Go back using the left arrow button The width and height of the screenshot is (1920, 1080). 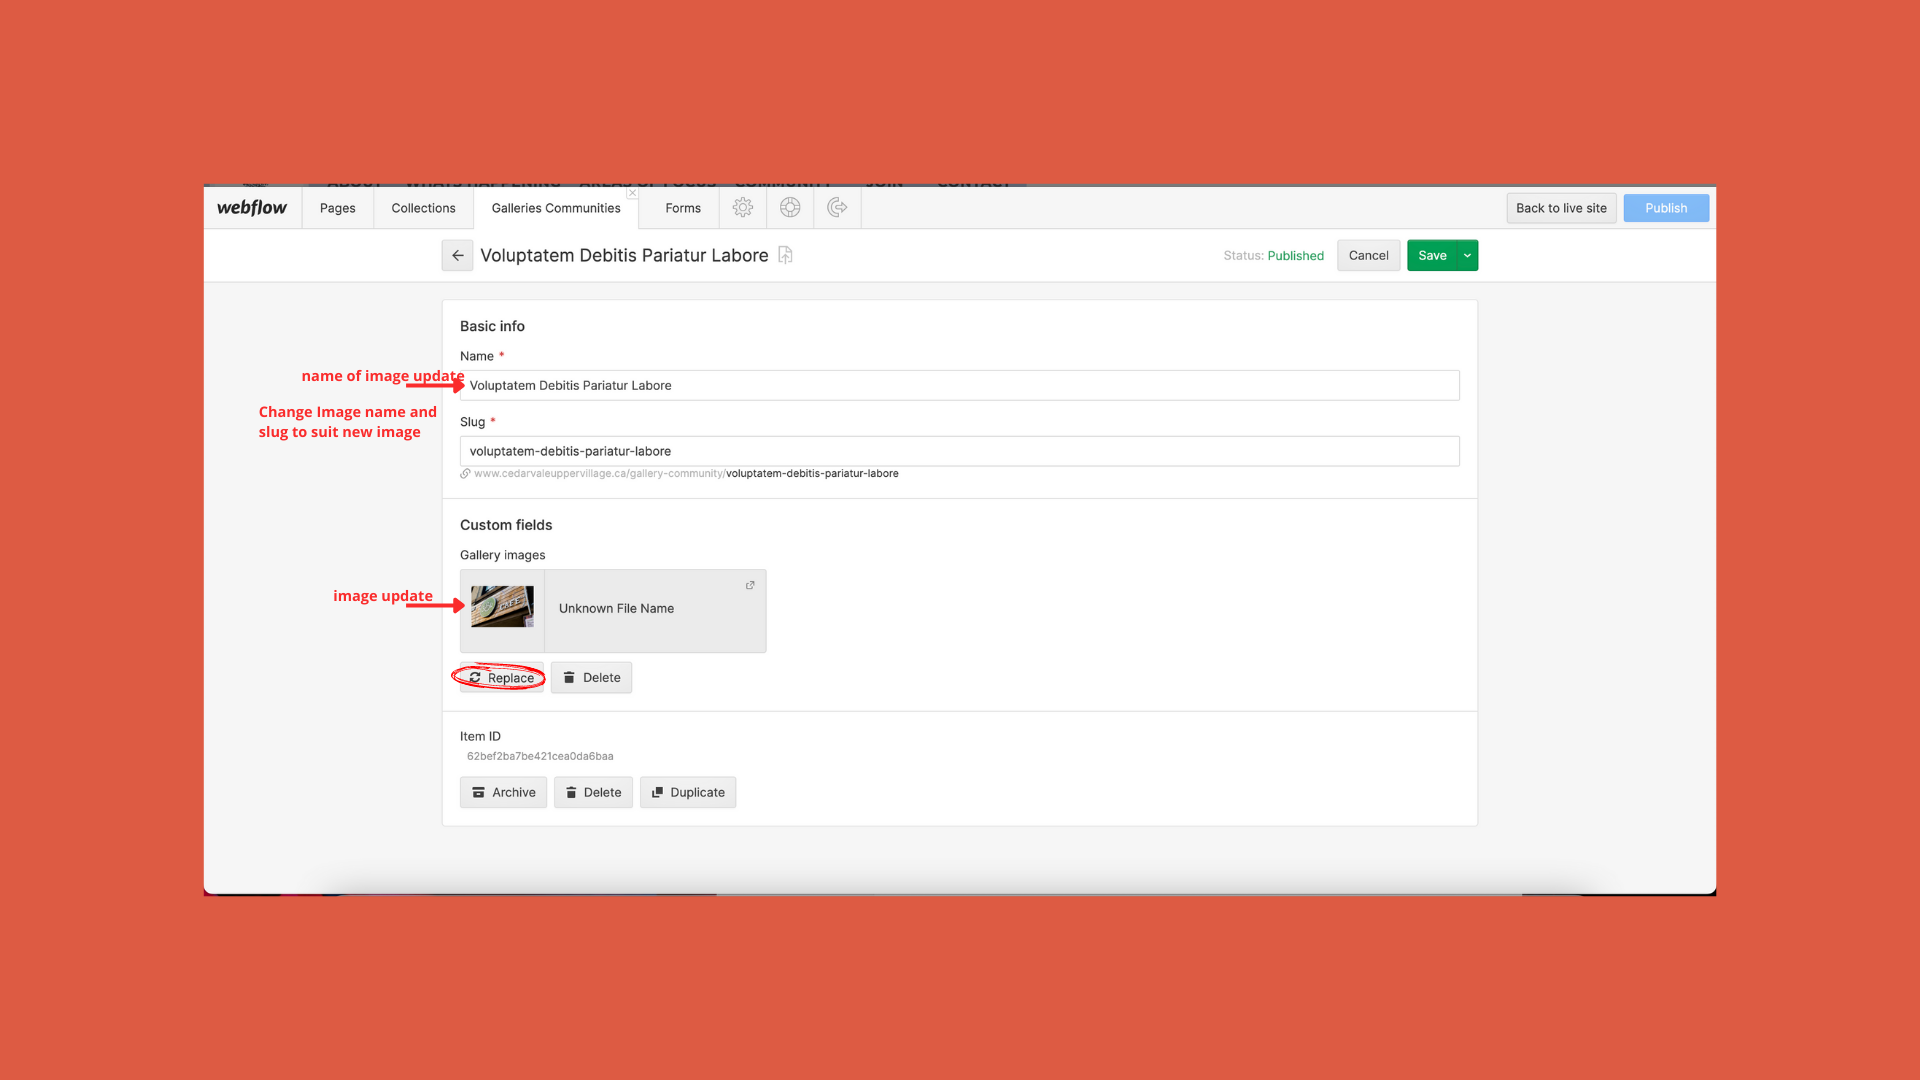[457, 256]
